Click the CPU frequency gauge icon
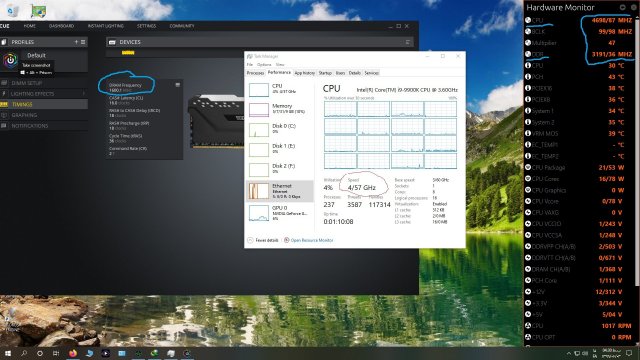This screenshot has height=360, width=640. click(x=528, y=20)
